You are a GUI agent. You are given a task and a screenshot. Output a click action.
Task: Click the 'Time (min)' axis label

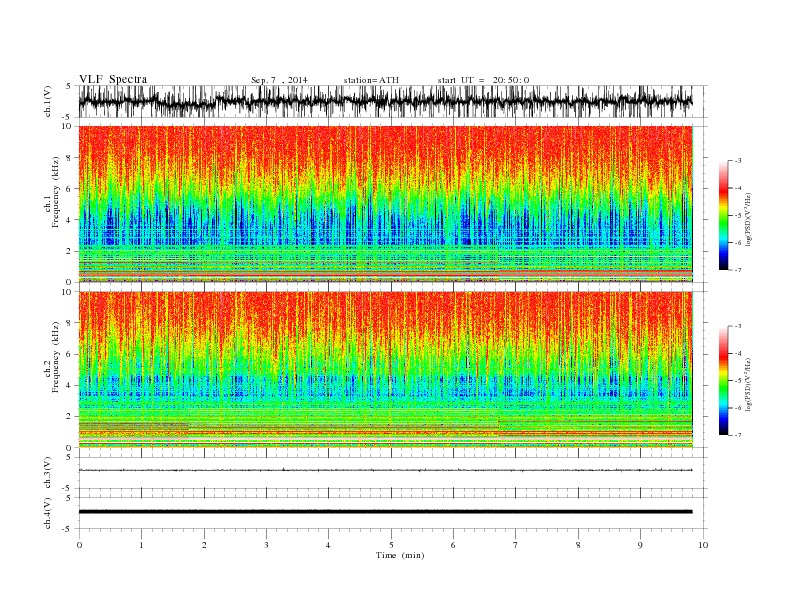[x=400, y=555]
